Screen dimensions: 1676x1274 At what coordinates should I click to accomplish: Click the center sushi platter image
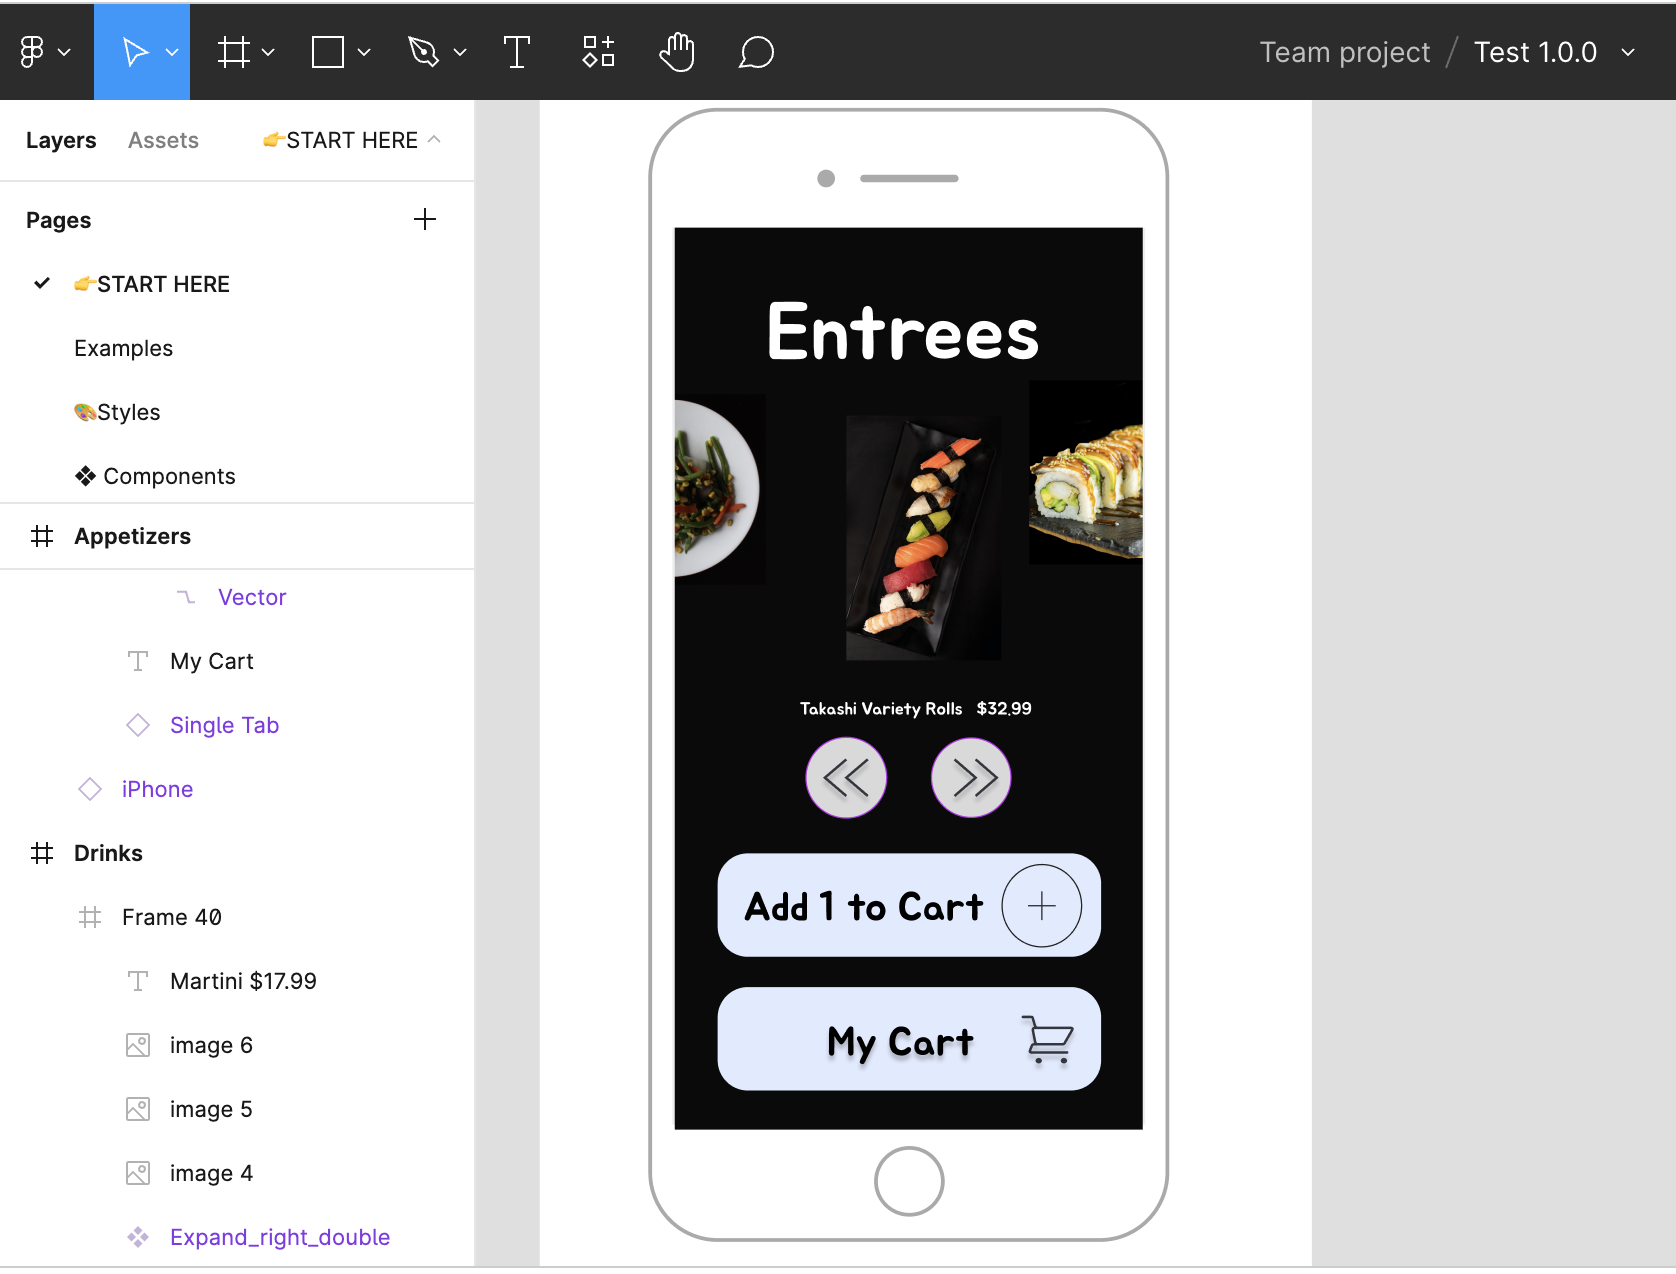pos(923,538)
